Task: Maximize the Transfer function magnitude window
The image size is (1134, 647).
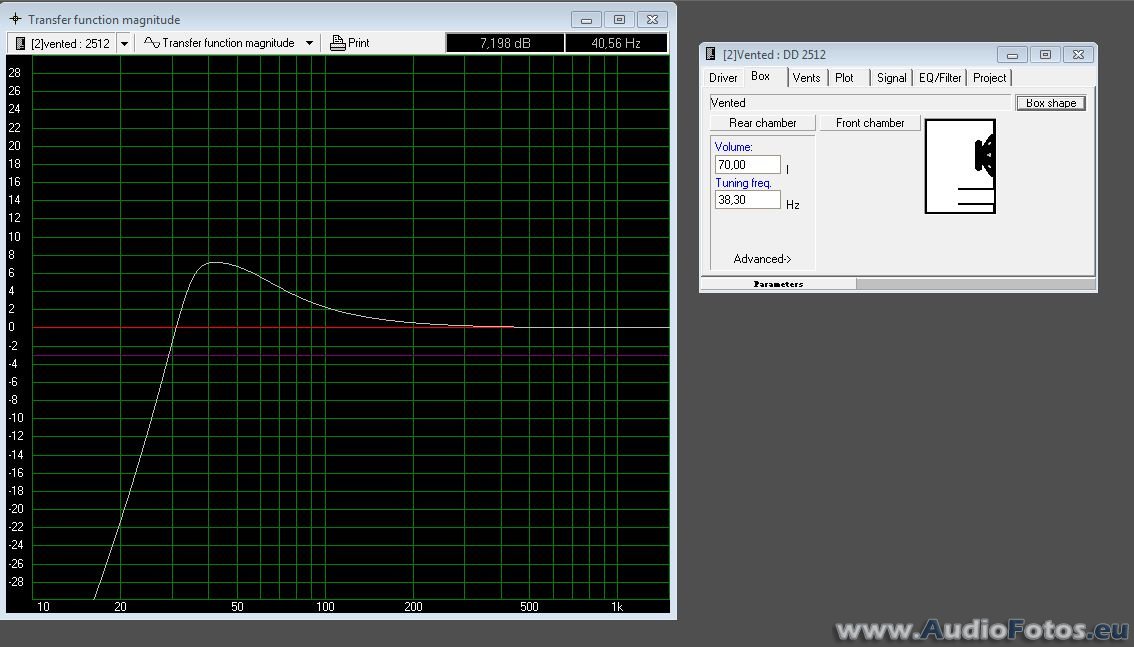Action: point(619,20)
